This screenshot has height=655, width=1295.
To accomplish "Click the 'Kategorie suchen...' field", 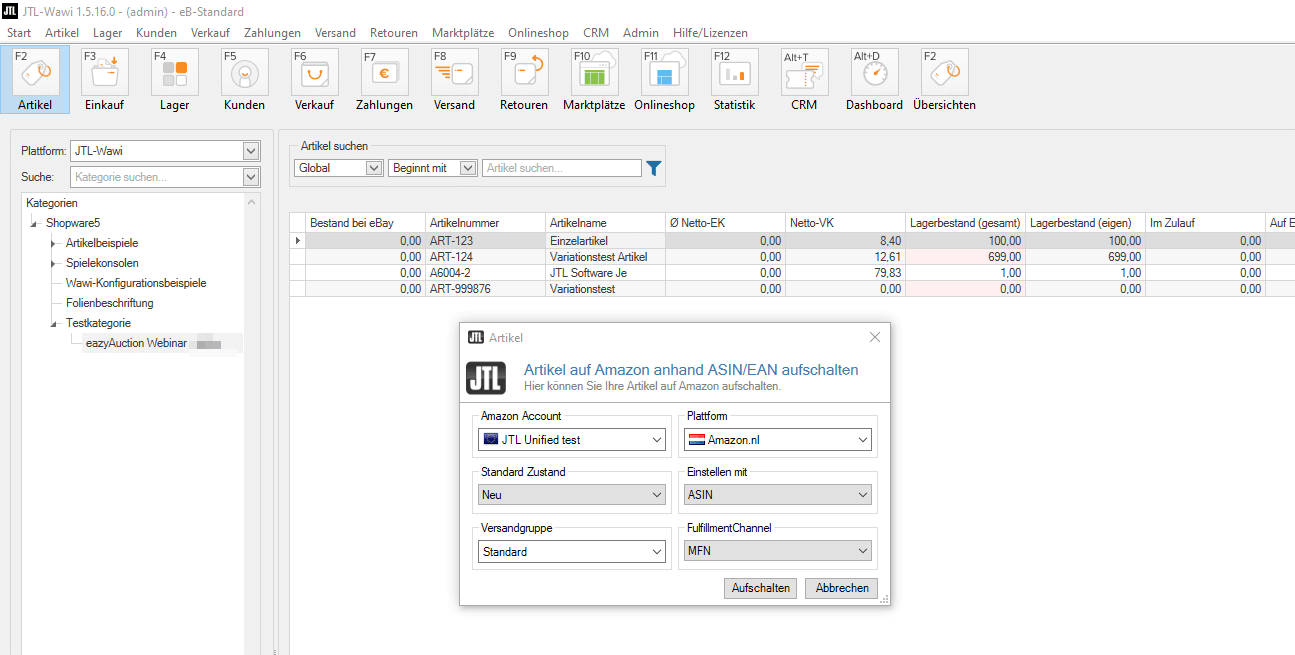I will [x=157, y=177].
